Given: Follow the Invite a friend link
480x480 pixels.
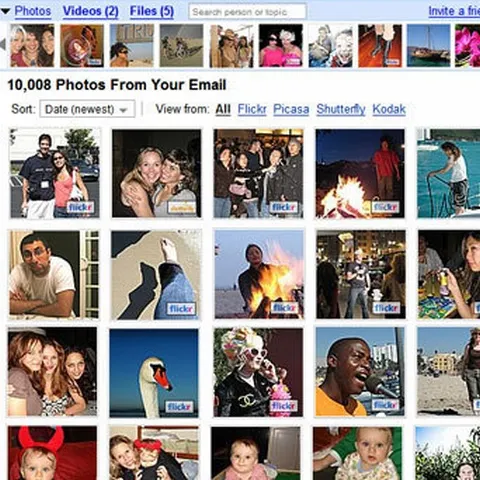Looking at the screenshot, I should [454, 11].
